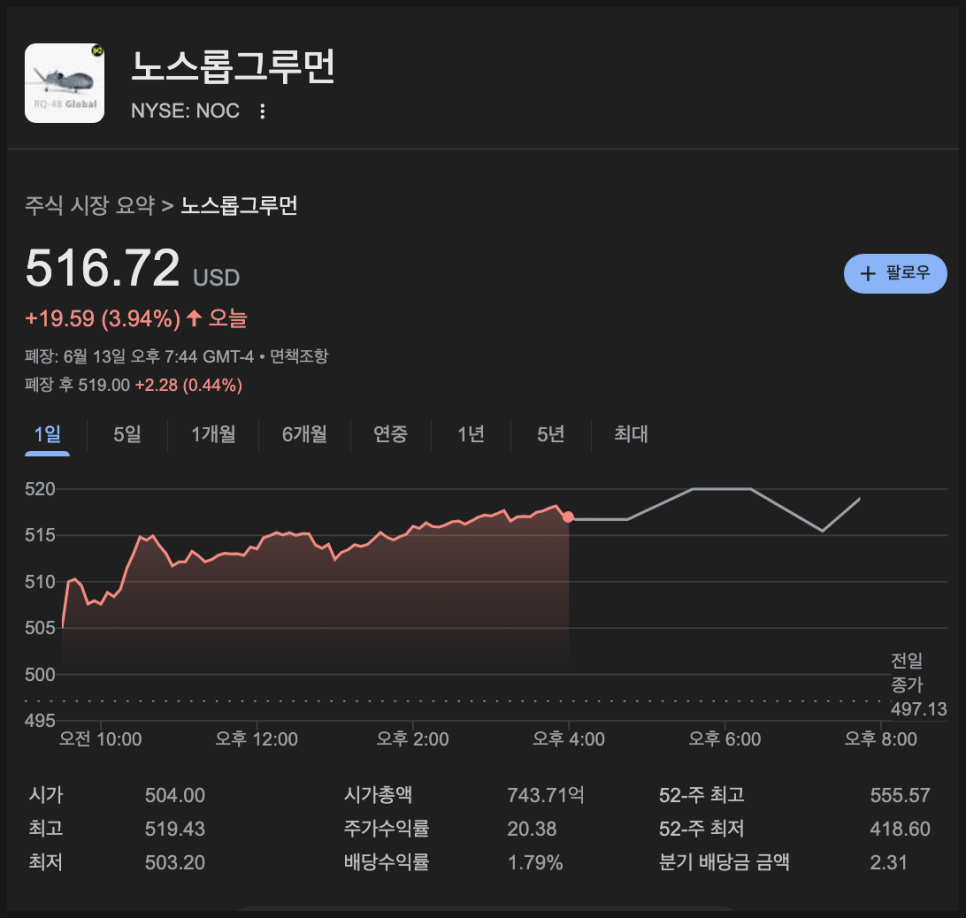The width and height of the screenshot is (966, 918).
Task: Click the 520 price axis label
Action: 40,489
